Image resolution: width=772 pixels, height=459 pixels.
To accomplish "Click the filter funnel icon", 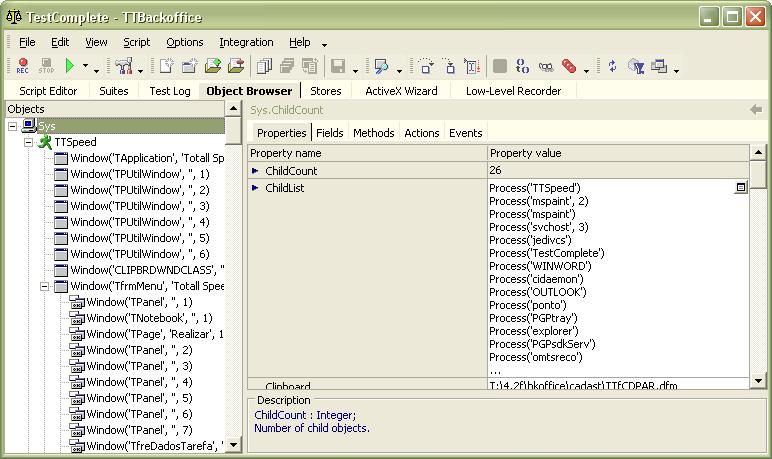I will click(636, 66).
